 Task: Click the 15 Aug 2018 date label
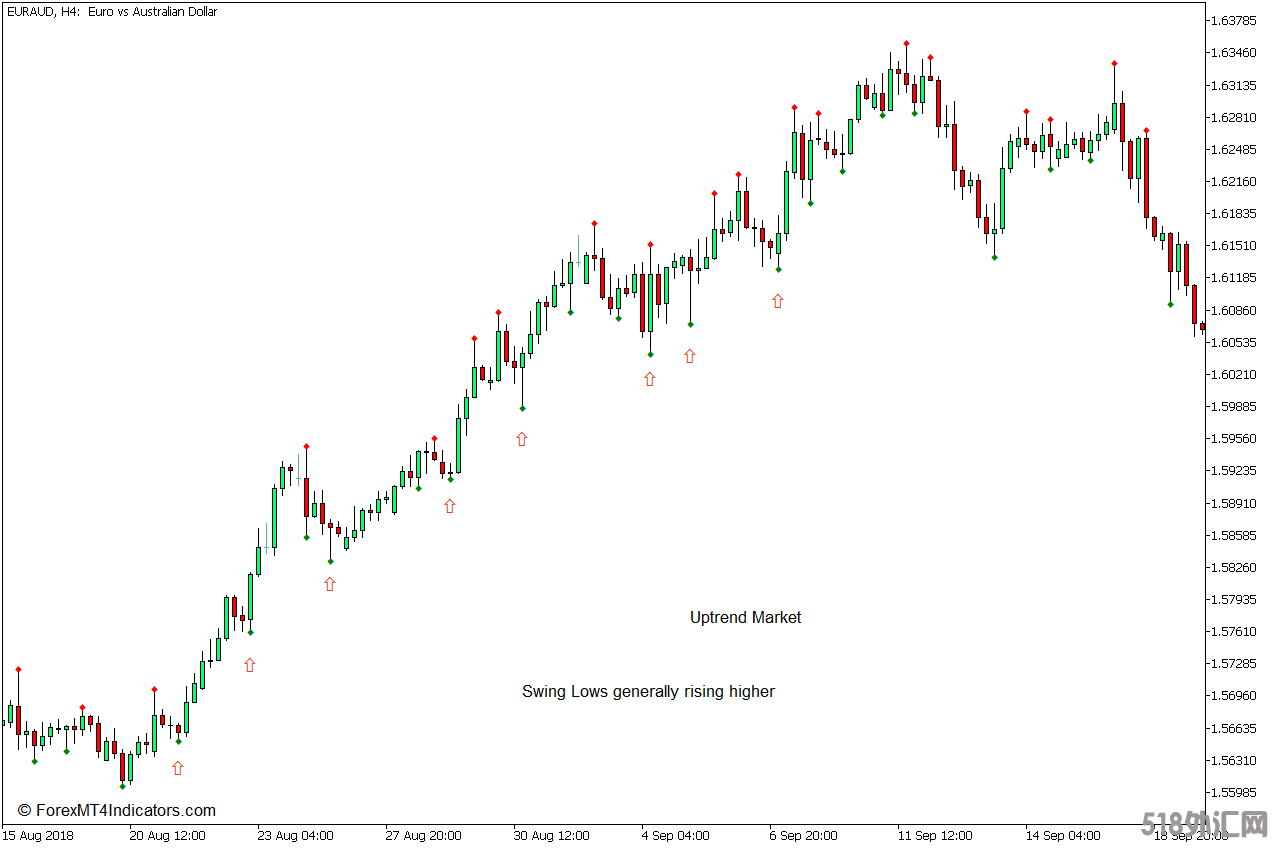(38, 835)
